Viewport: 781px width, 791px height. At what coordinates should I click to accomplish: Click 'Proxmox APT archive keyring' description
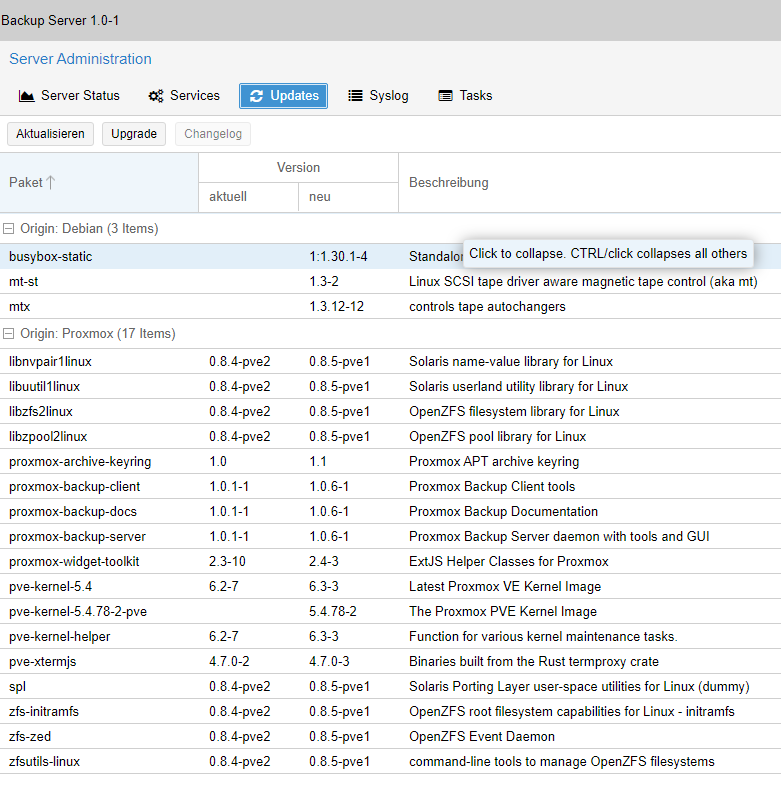coord(494,462)
